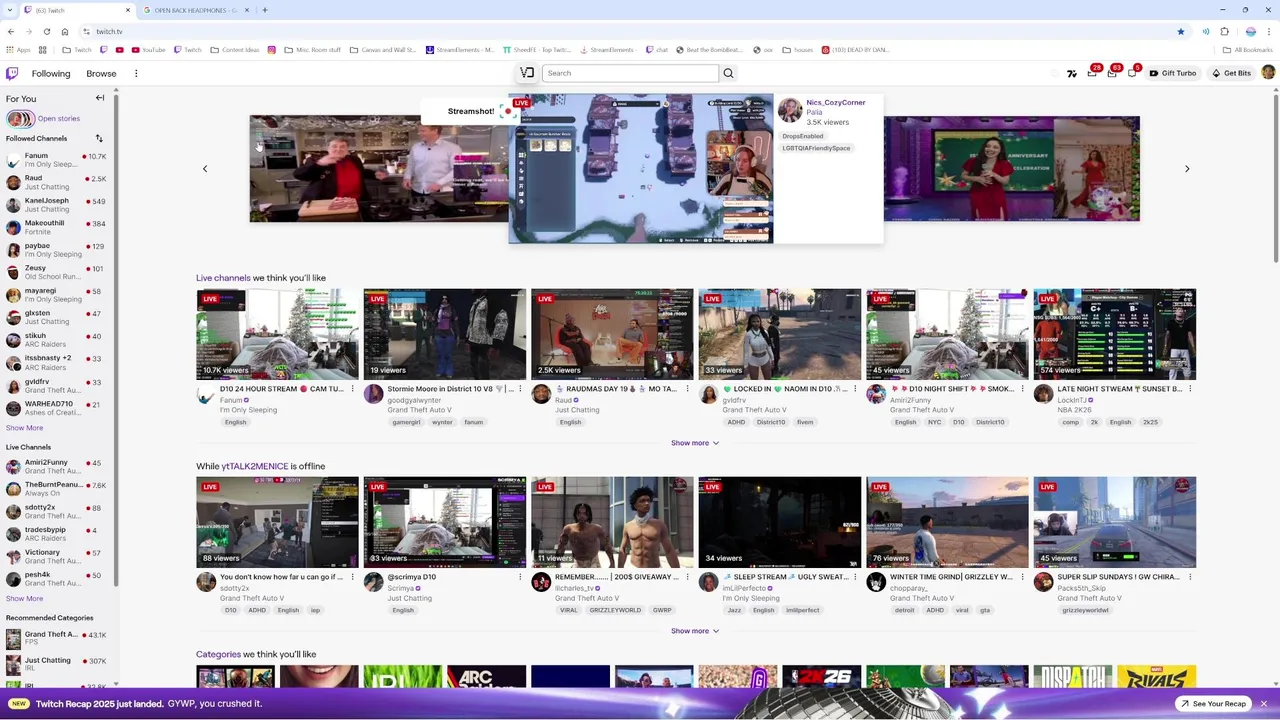The width and height of the screenshot is (1280, 720).
Task: Click the LGBTQIAFriendlySpace tag
Action: [816, 148]
